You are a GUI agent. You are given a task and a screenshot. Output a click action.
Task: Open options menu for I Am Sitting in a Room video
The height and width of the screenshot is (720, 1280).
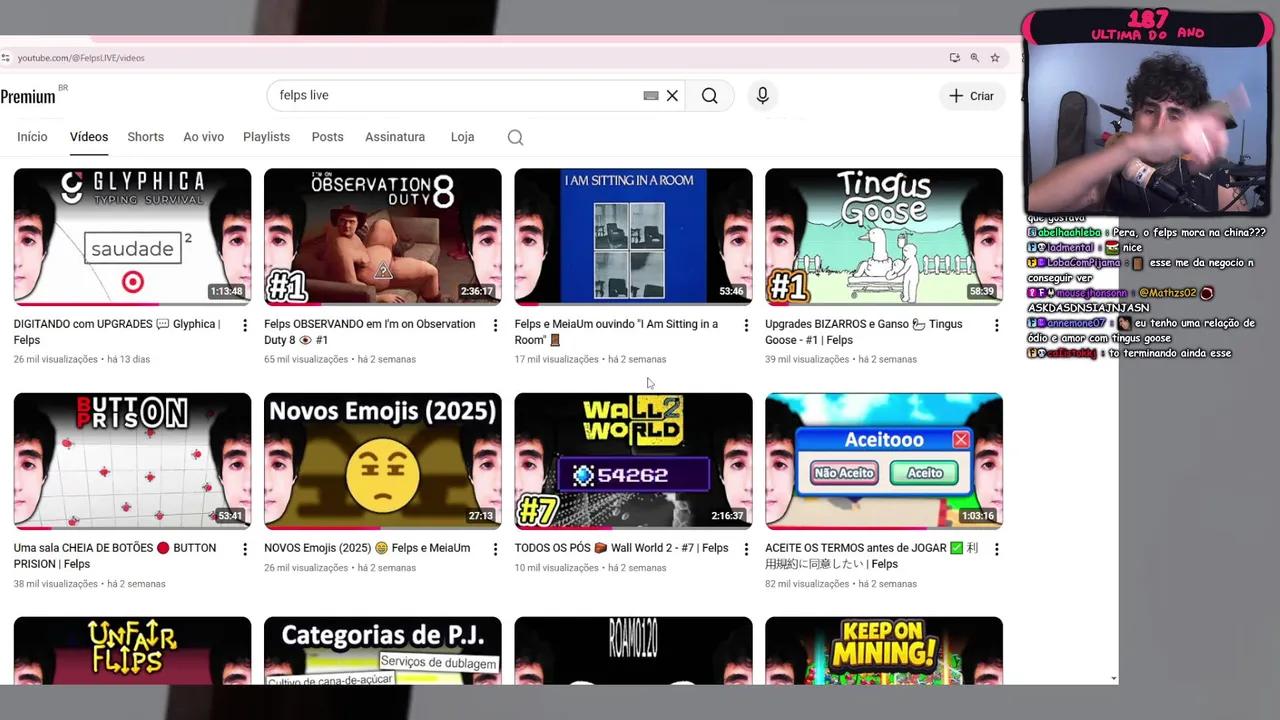pyautogui.click(x=746, y=325)
